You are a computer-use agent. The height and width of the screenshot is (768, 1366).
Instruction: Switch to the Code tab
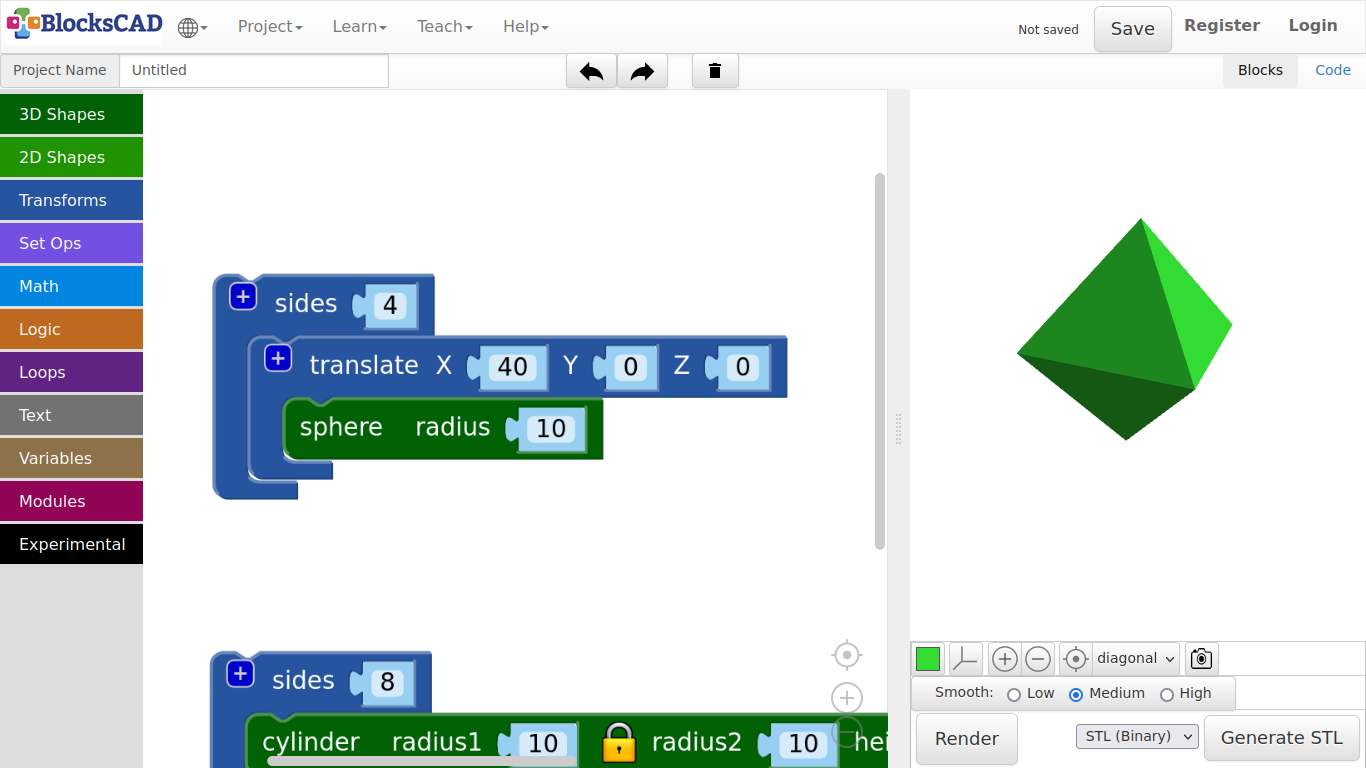pos(1332,70)
